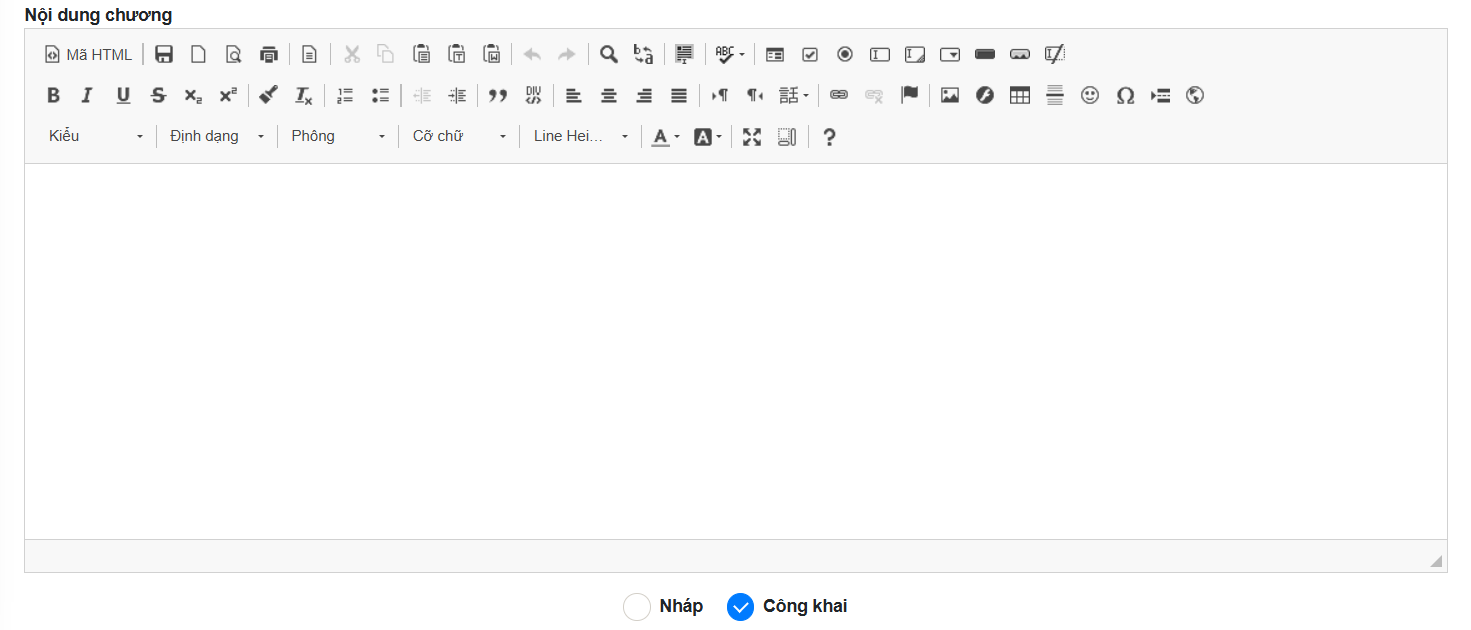Insert a smiley emoticon
The width and height of the screenshot is (1471, 630).
tap(1090, 95)
